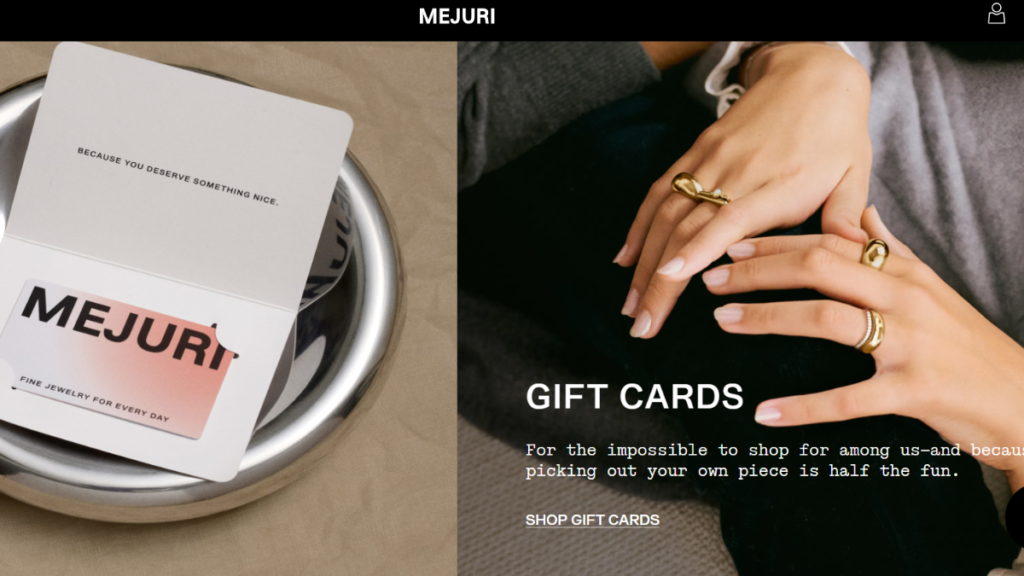Open the shopping bag icon
Image resolution: width=1024 pixels, height=576 pixels.
pos(996,14)
